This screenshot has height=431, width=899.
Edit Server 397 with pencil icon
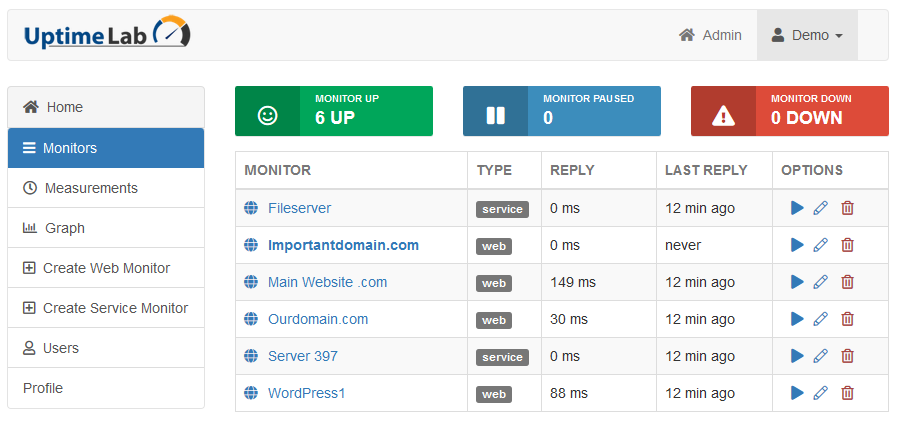pos(821,356)
